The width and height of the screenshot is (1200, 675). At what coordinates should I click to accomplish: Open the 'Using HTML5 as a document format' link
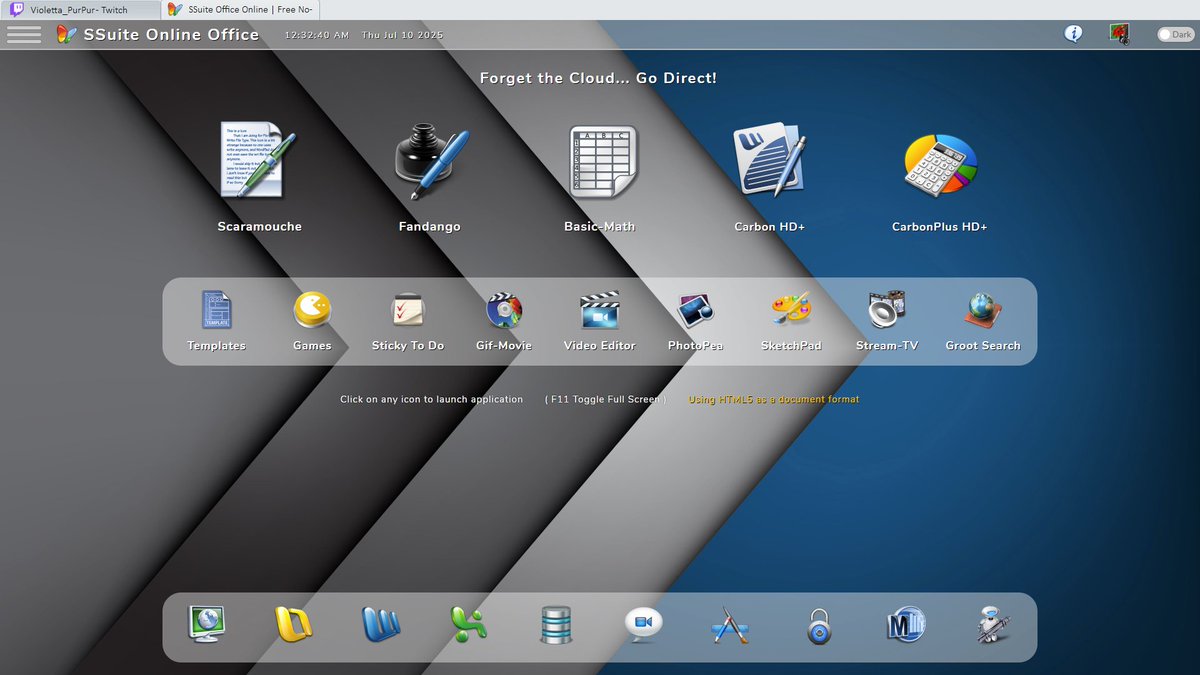[x=774, y=399]
